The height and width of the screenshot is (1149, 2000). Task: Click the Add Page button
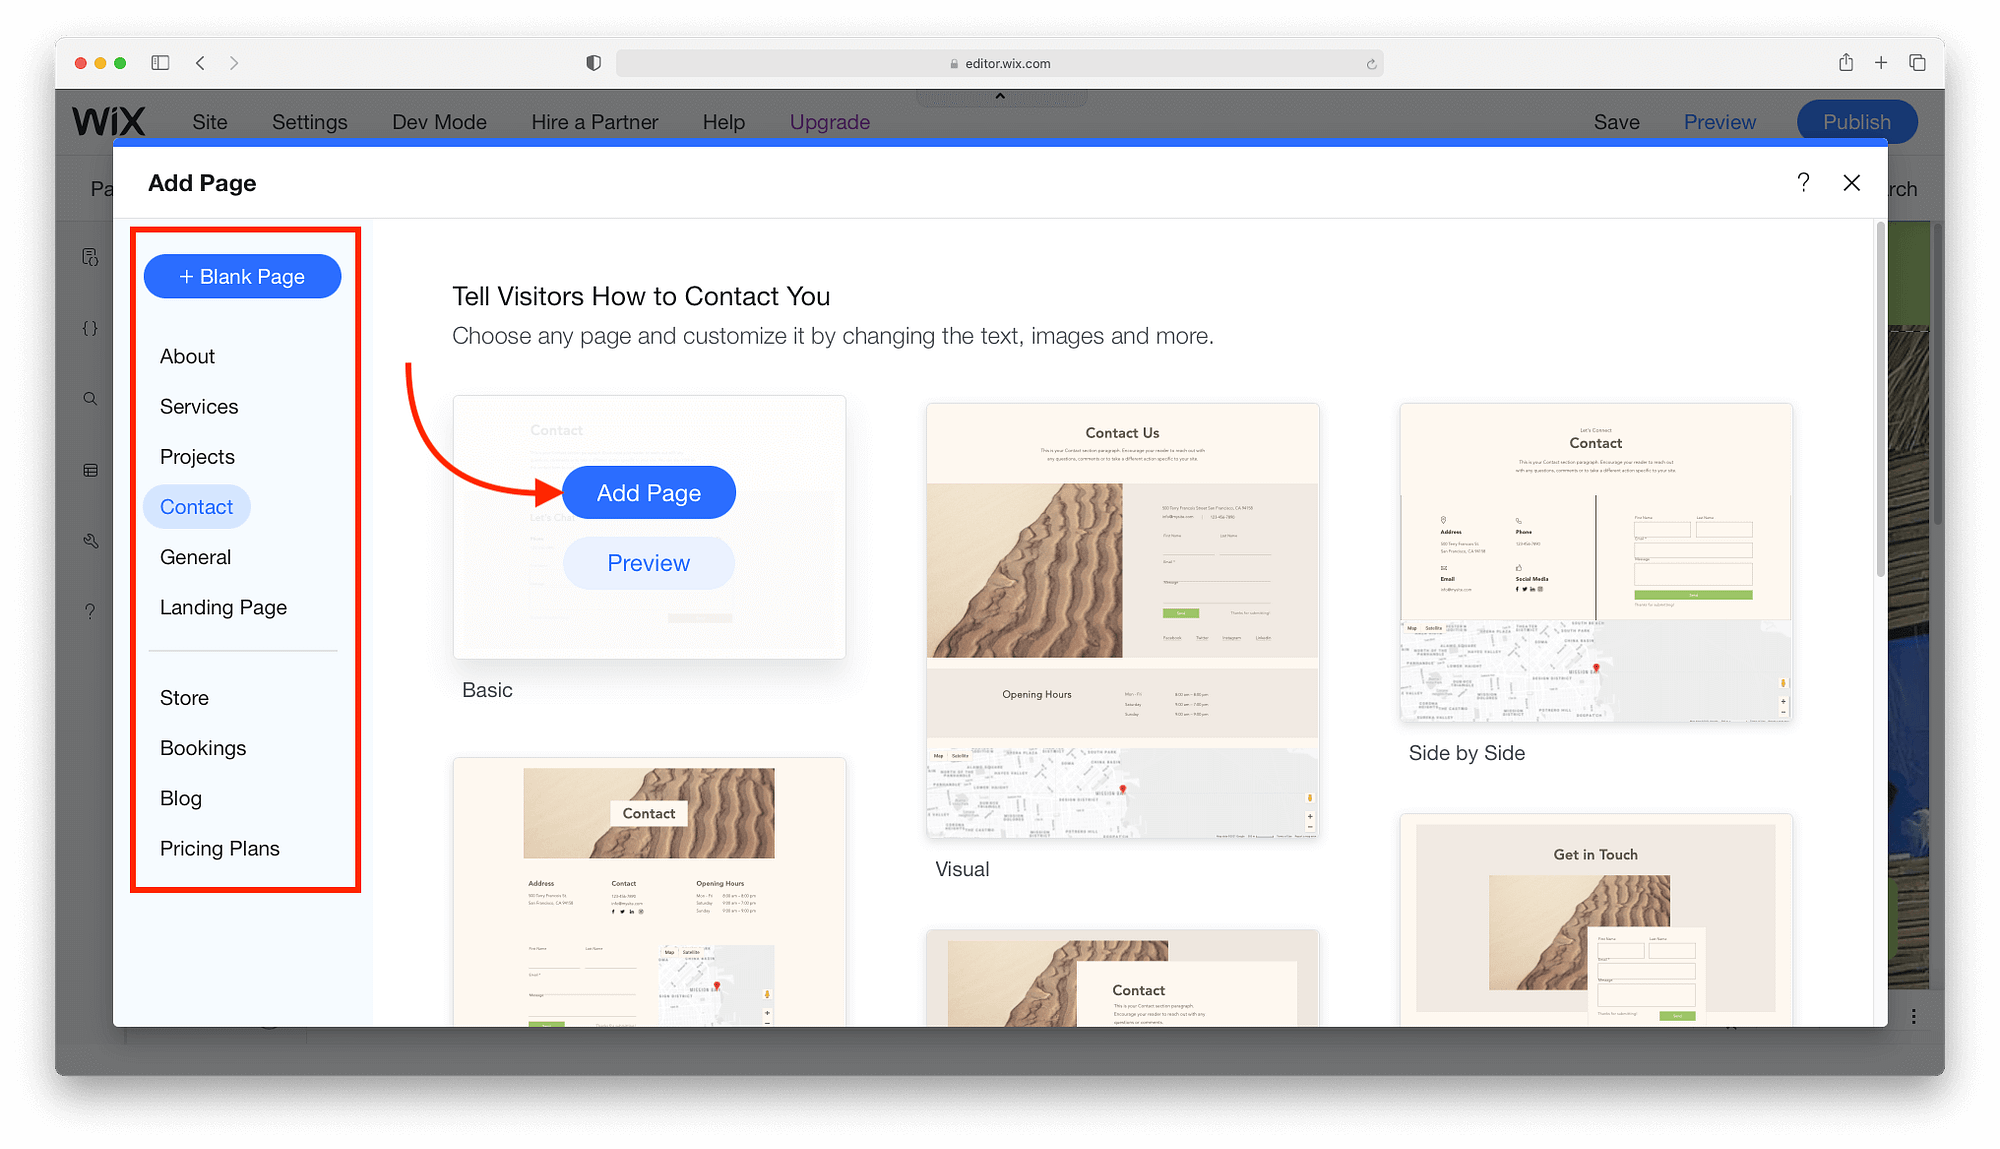coord(647,492)
